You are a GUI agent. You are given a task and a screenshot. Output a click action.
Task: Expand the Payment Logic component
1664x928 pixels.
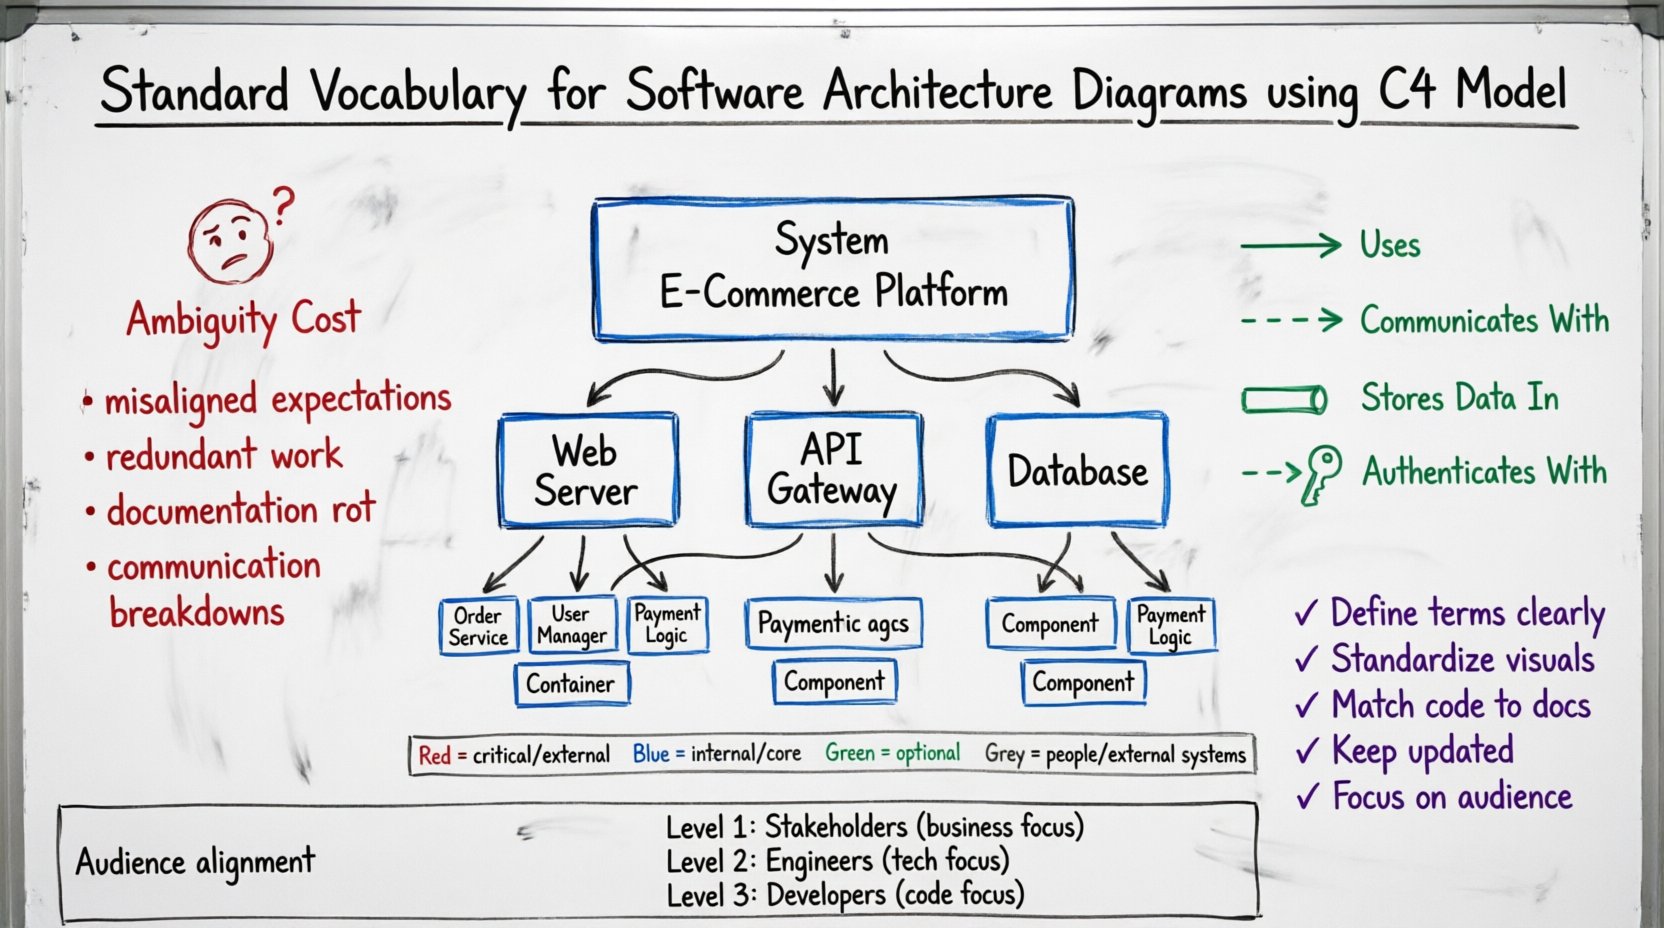coord(668,623)
